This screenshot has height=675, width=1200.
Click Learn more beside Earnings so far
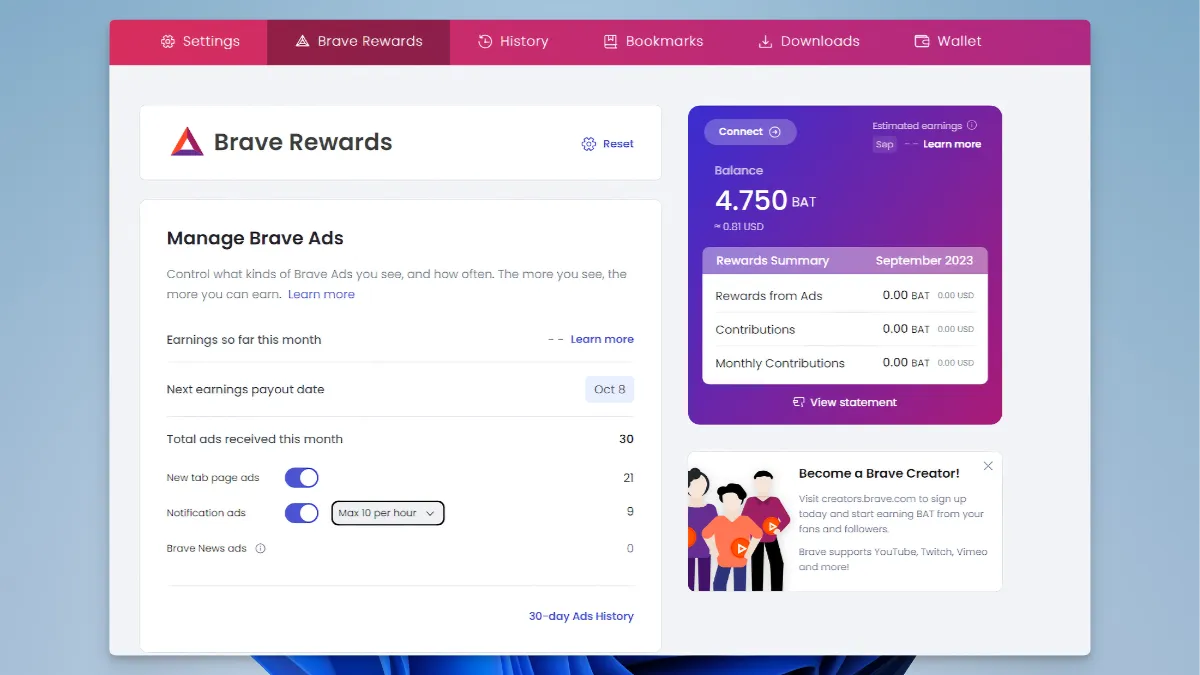[x=602, y=340]
